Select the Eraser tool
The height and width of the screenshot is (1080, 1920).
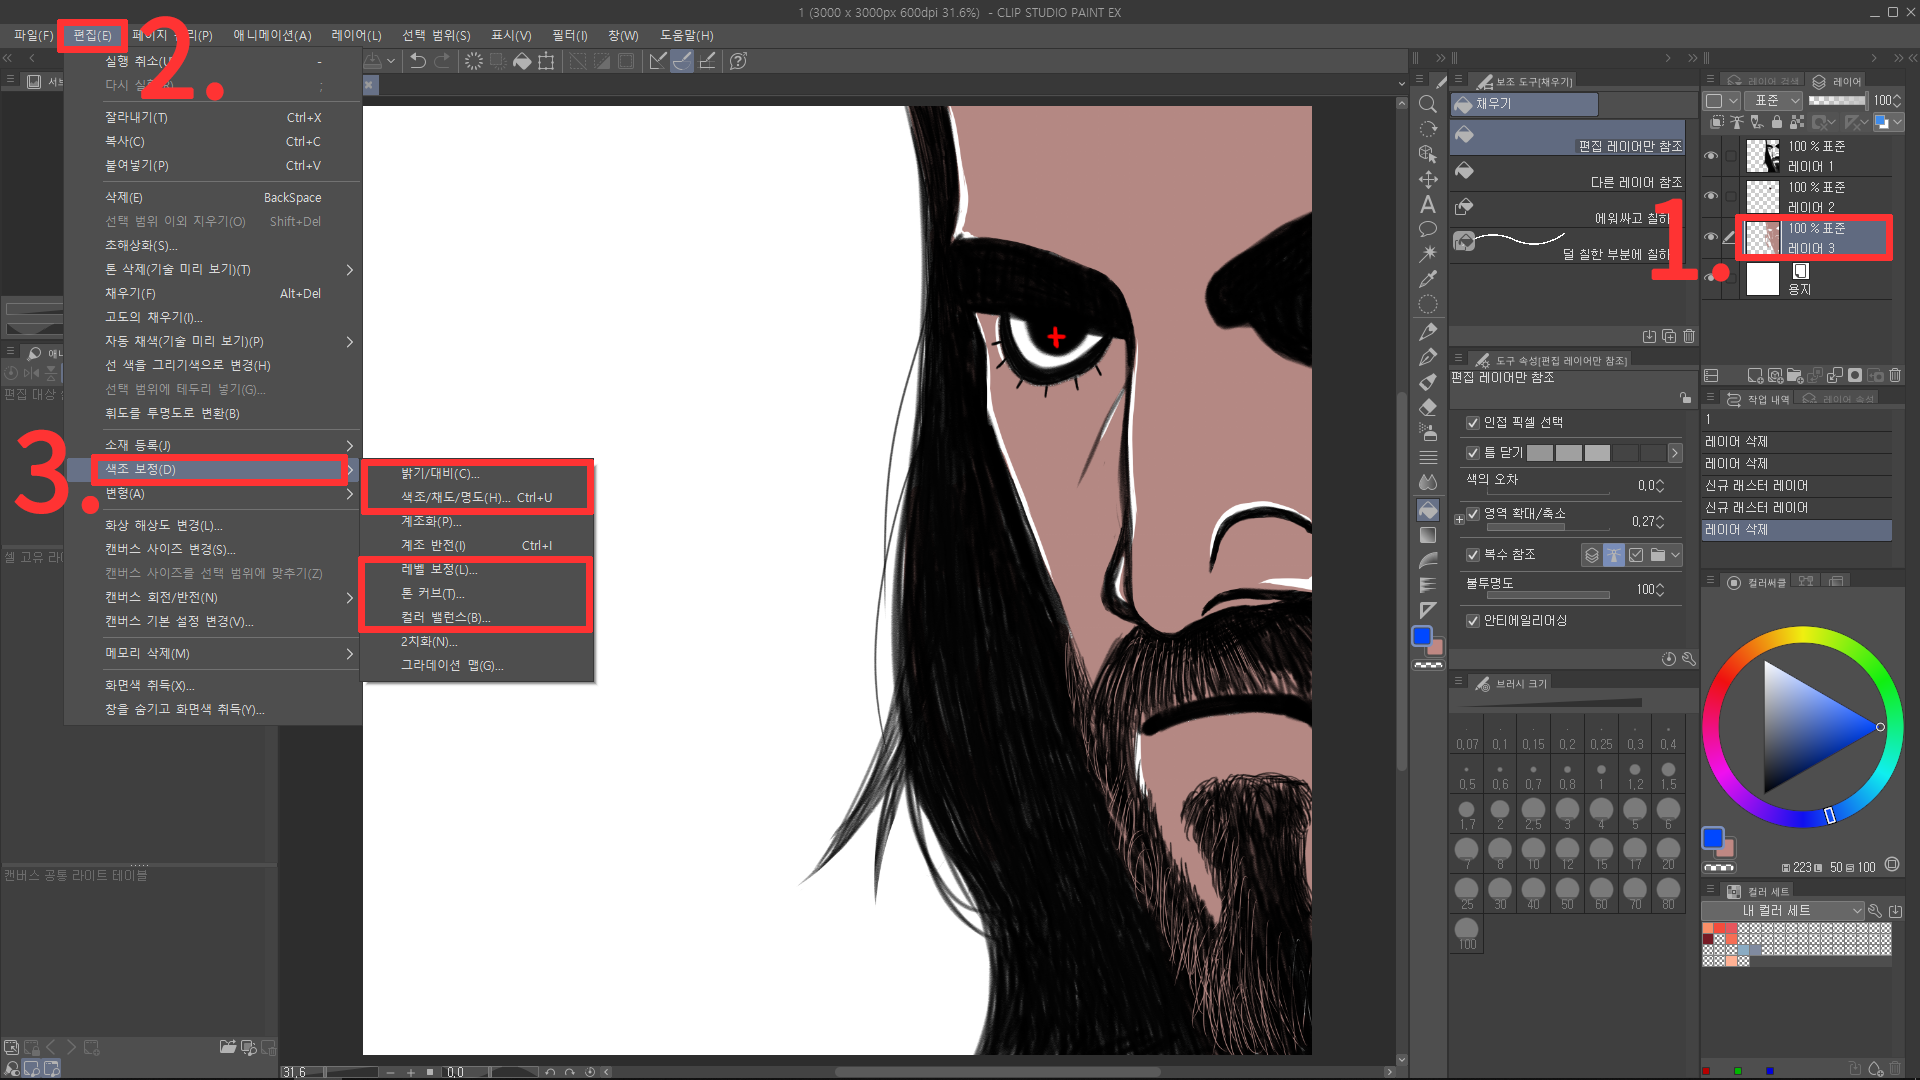pyautogui.click(x=1428, y=407)
